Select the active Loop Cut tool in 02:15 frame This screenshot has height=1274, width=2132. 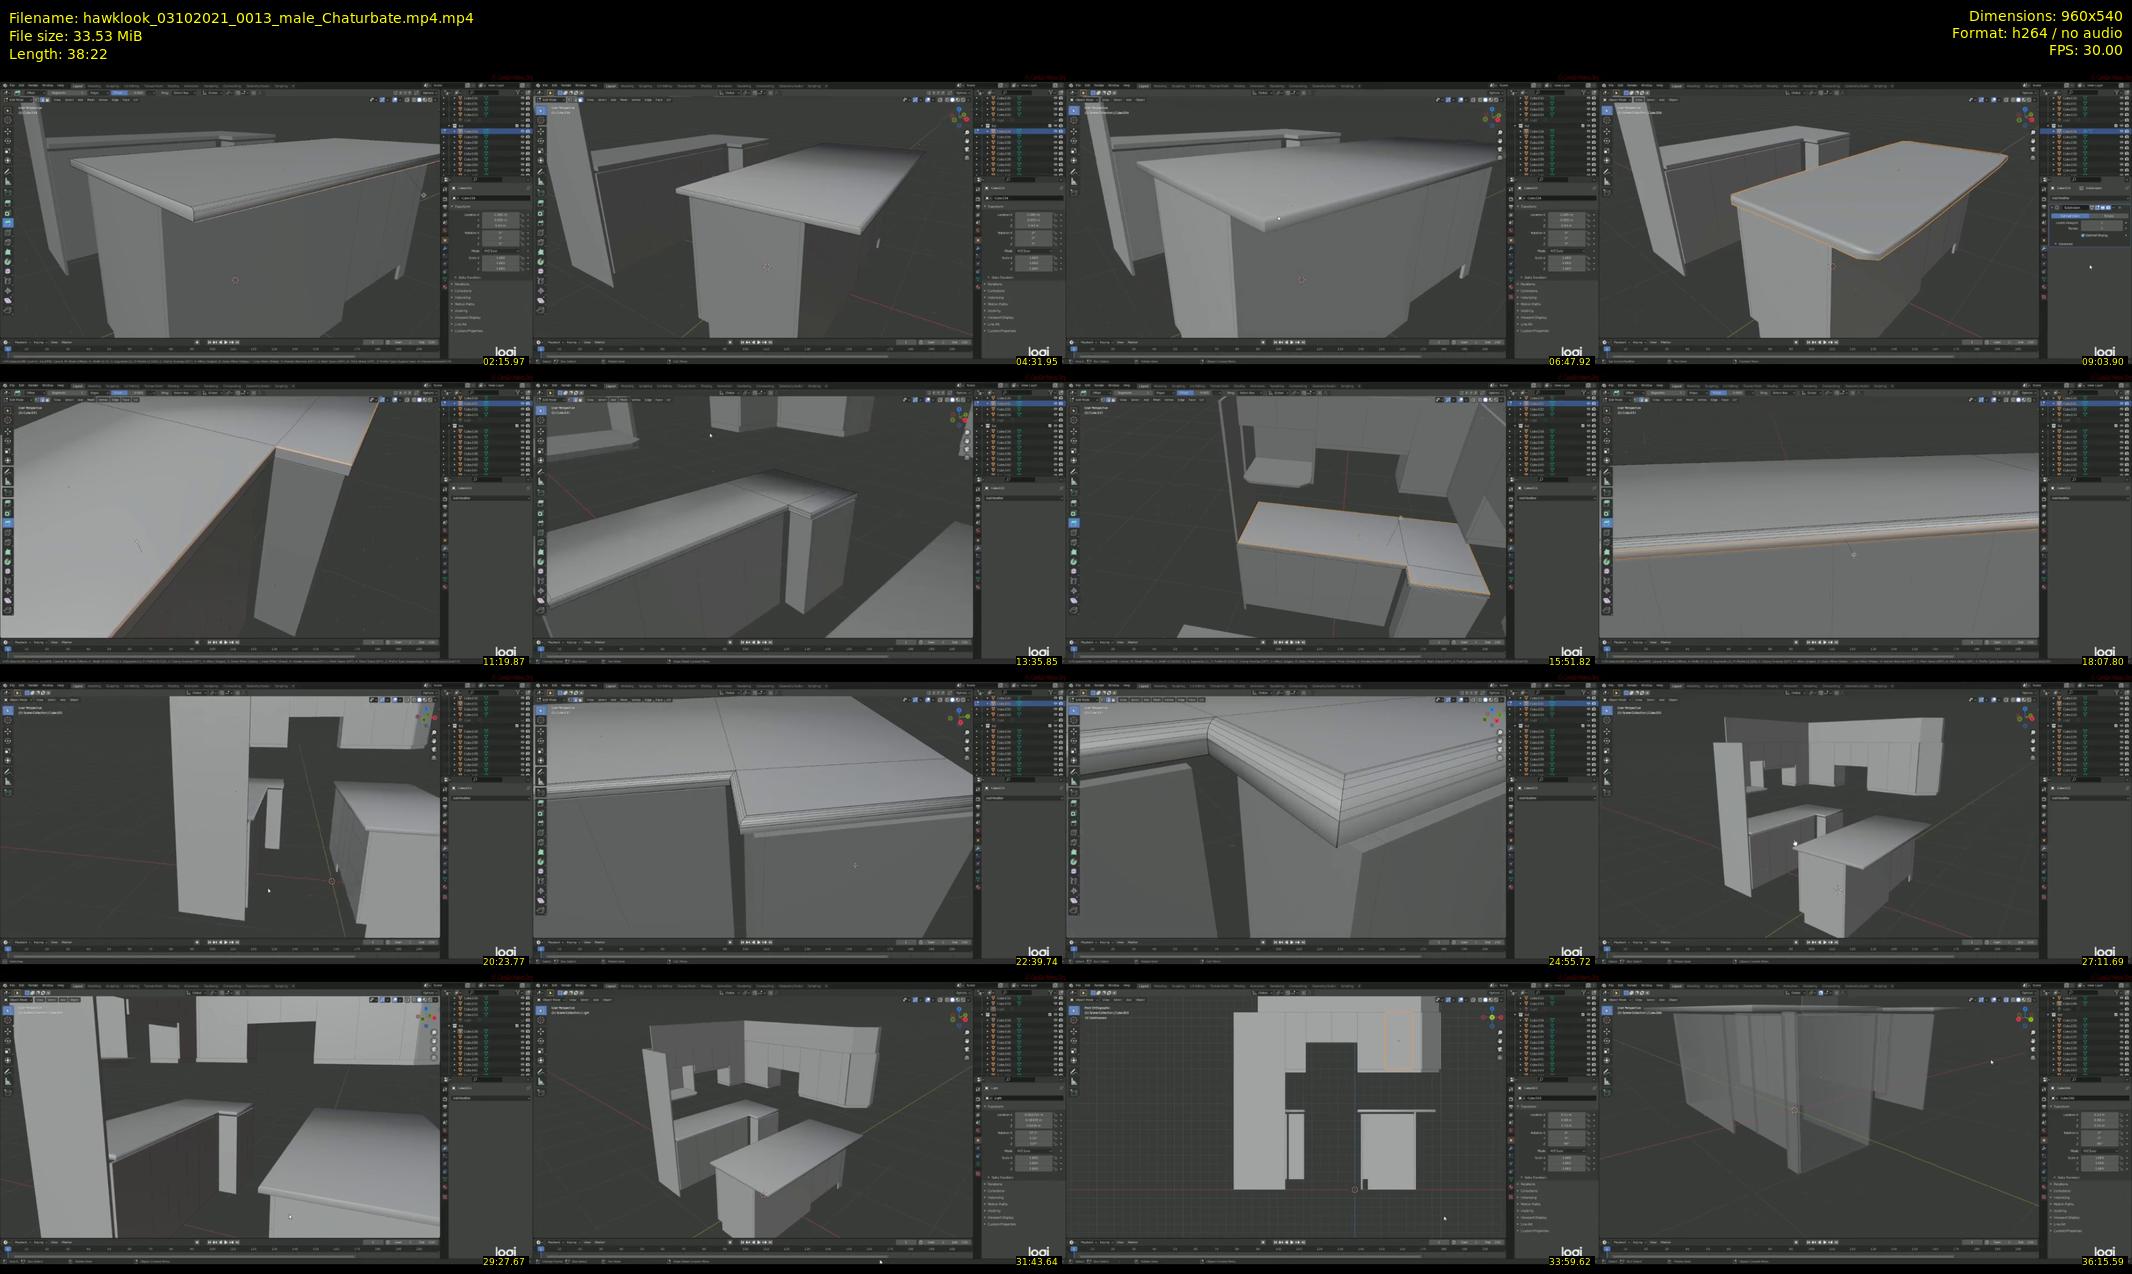[x=8, y=222]
